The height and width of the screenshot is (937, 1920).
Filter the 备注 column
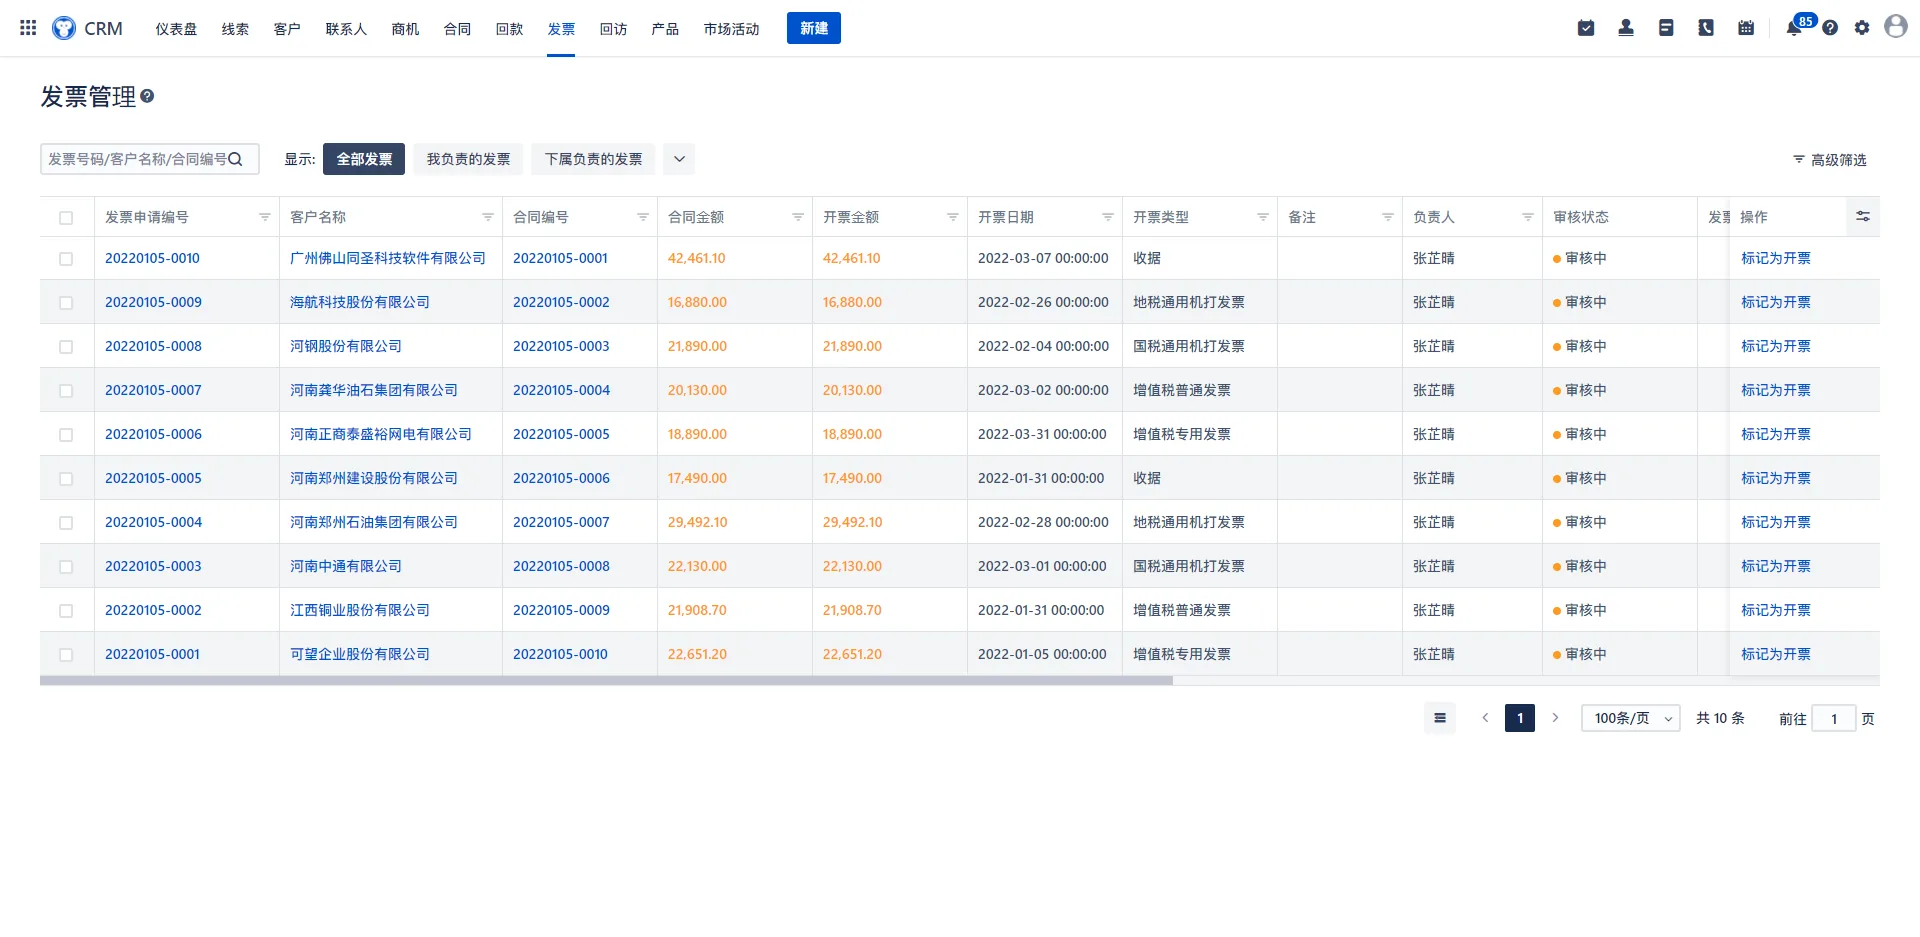(x=1388, y=217)
